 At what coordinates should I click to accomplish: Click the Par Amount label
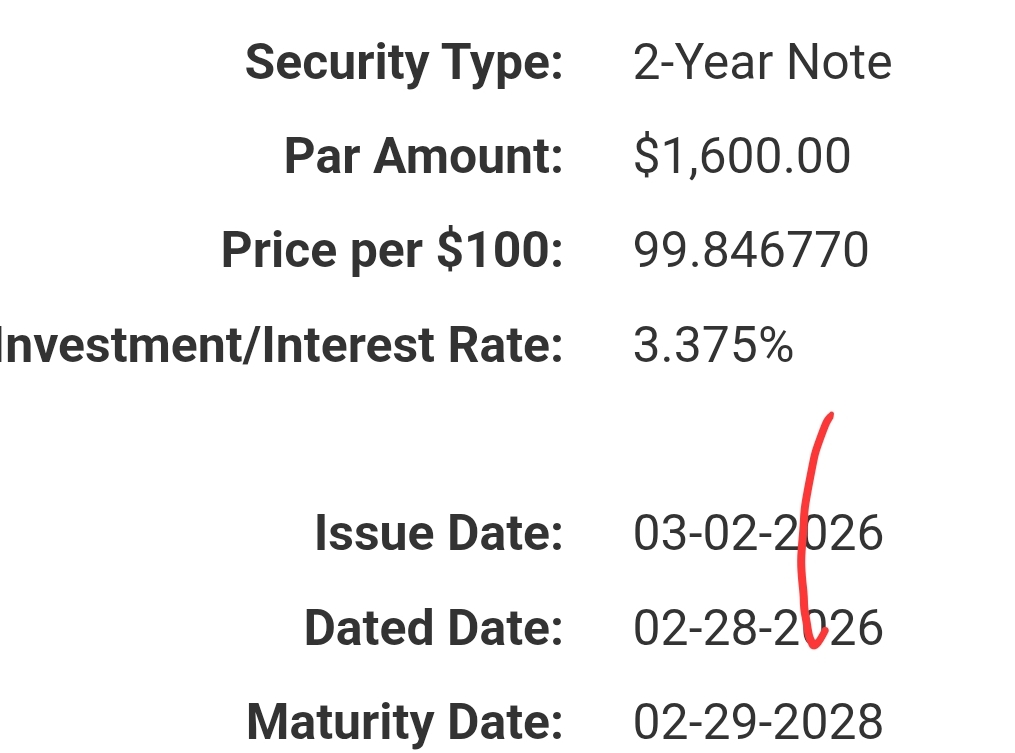click(x=423, y=157)
